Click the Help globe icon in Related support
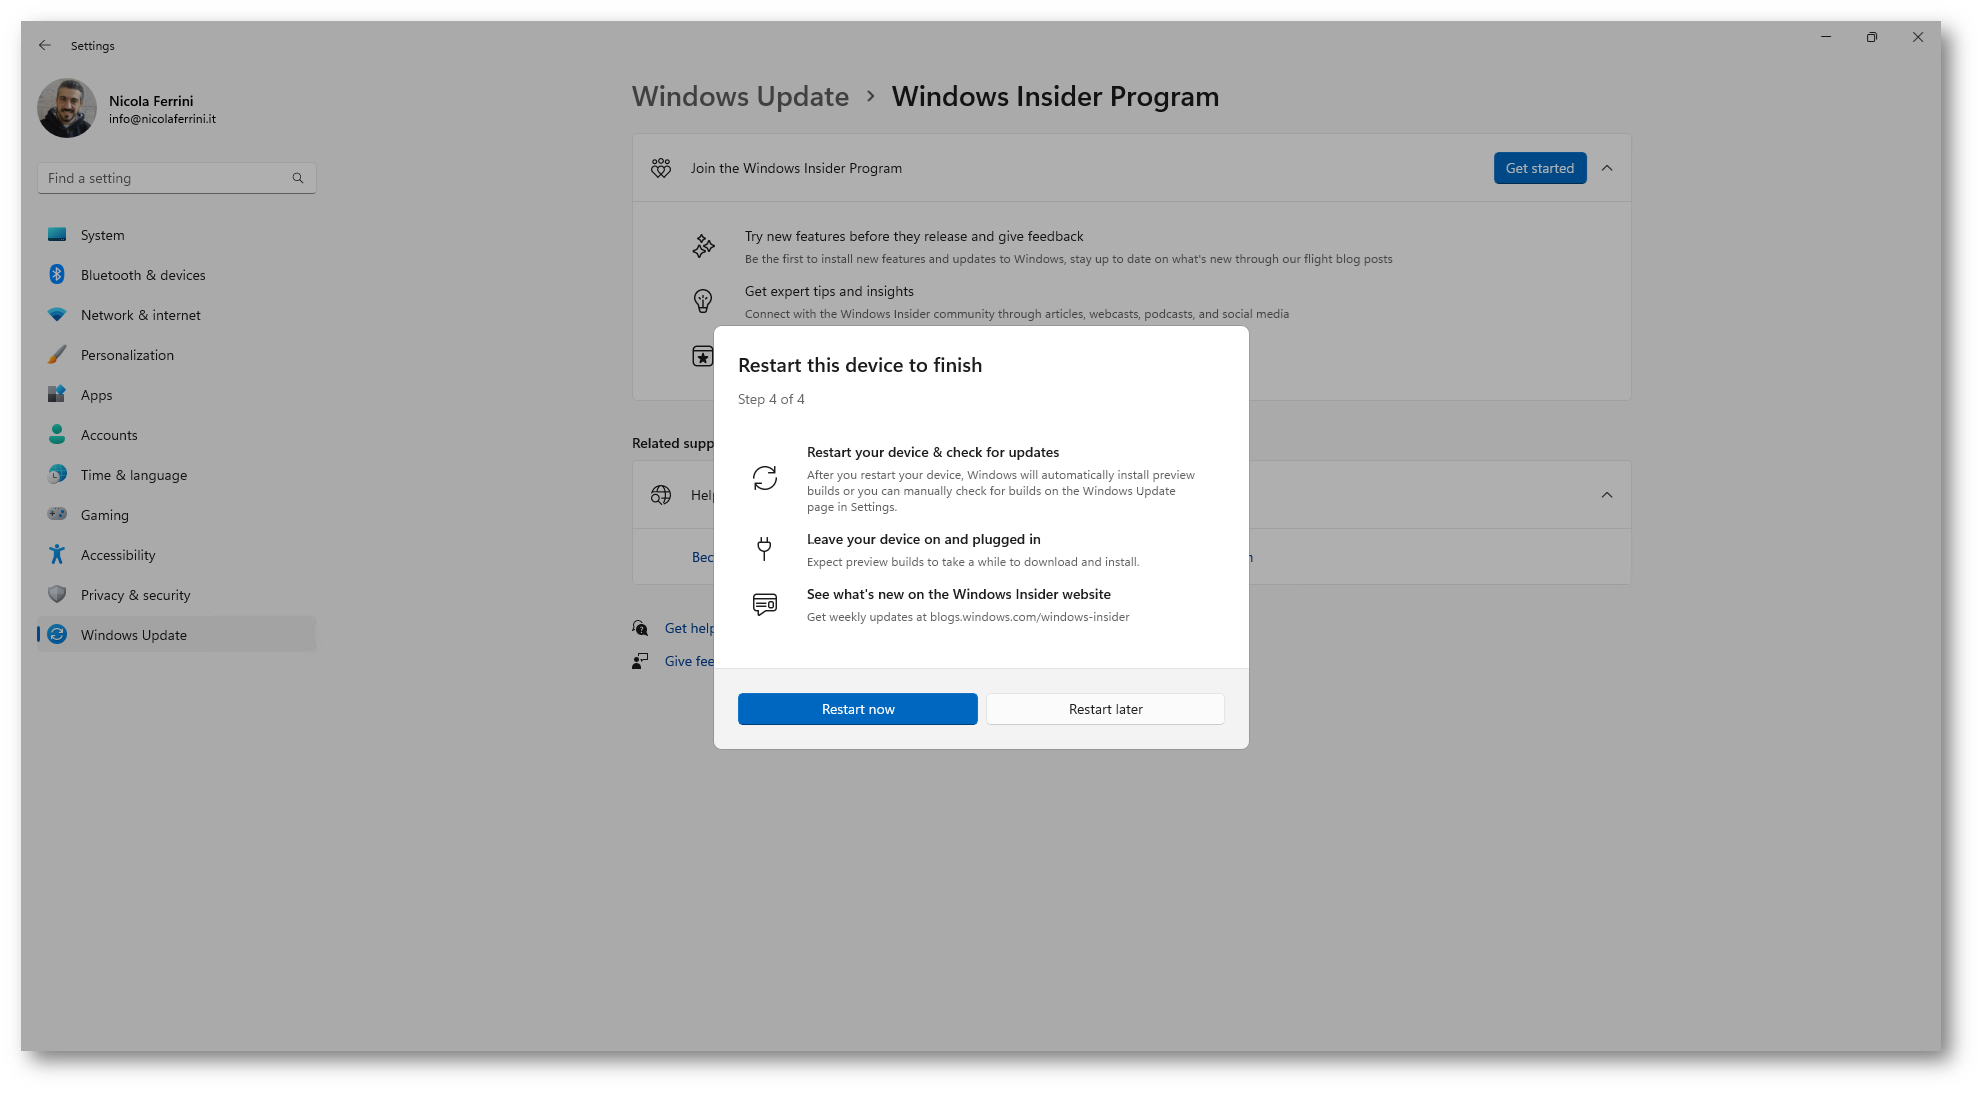Image resolution: width=1983 pixels, height=1093 pixels. (x=661, y=495)
